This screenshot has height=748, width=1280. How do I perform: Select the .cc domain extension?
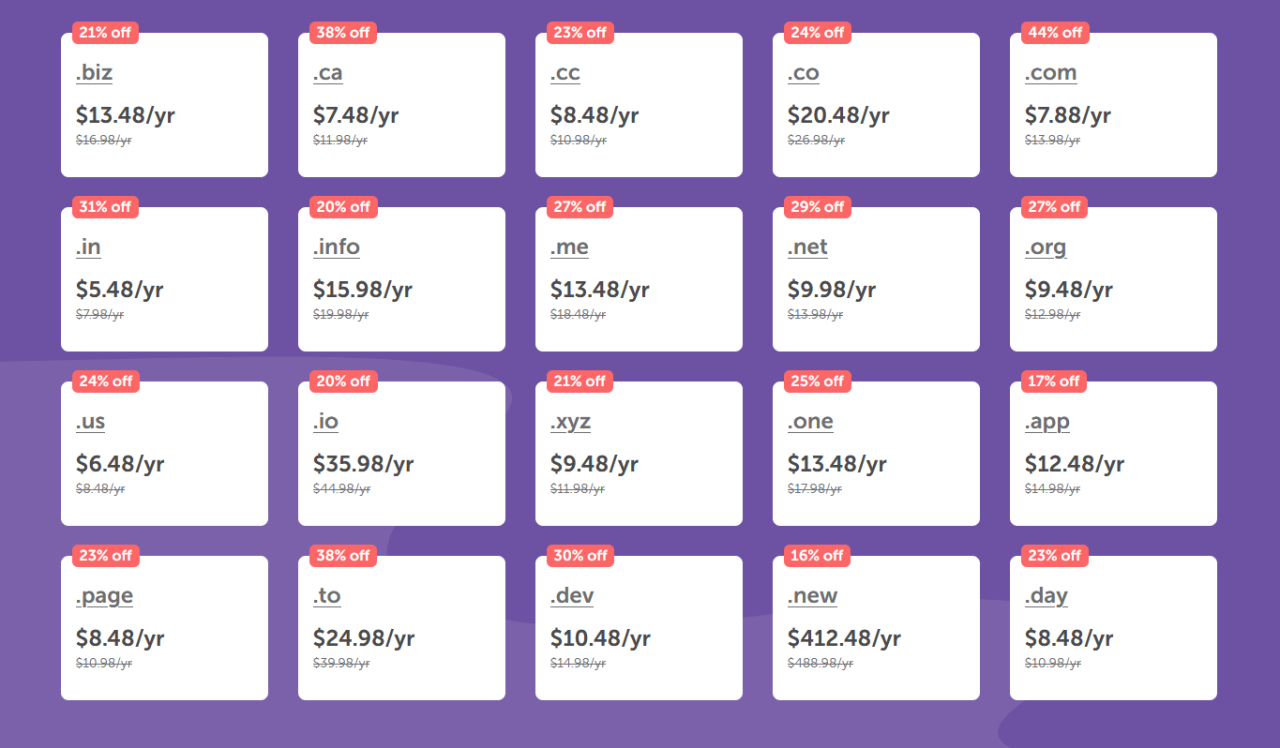(x=565, y=73)
